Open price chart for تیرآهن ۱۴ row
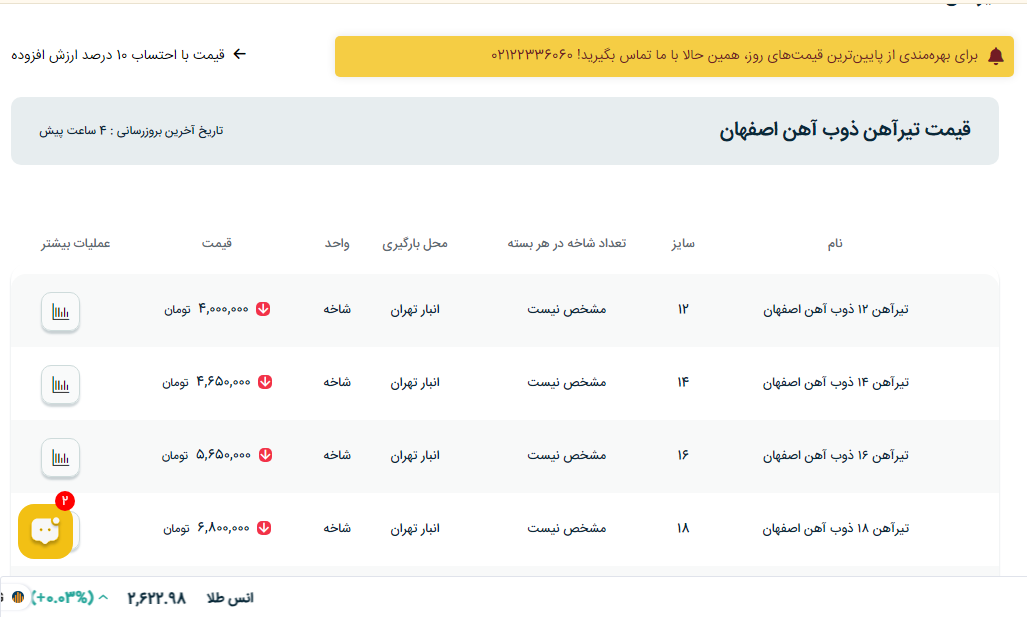 pos(60,384)
